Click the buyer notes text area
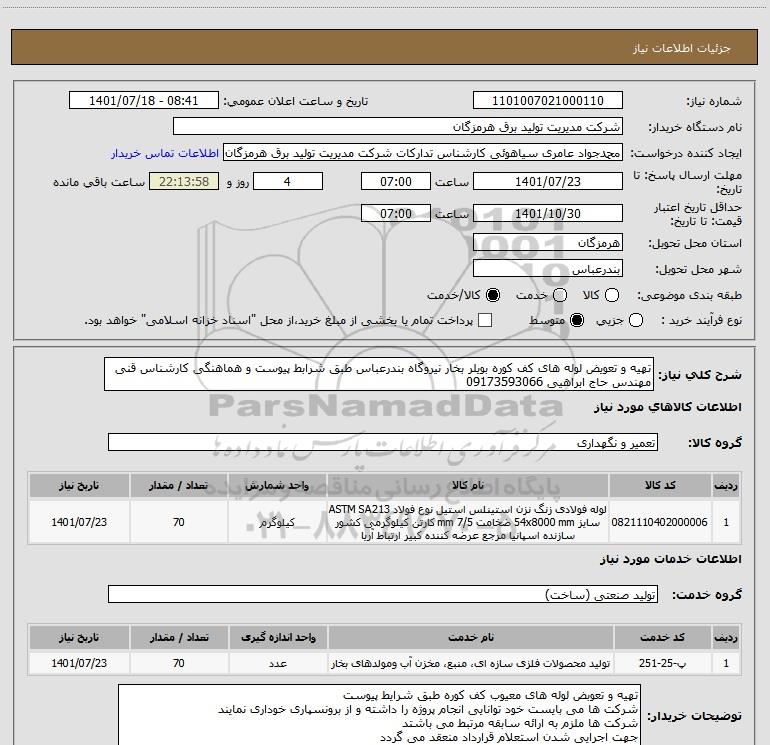The height and width of the screenshot is (745, 770). [379, 715]
